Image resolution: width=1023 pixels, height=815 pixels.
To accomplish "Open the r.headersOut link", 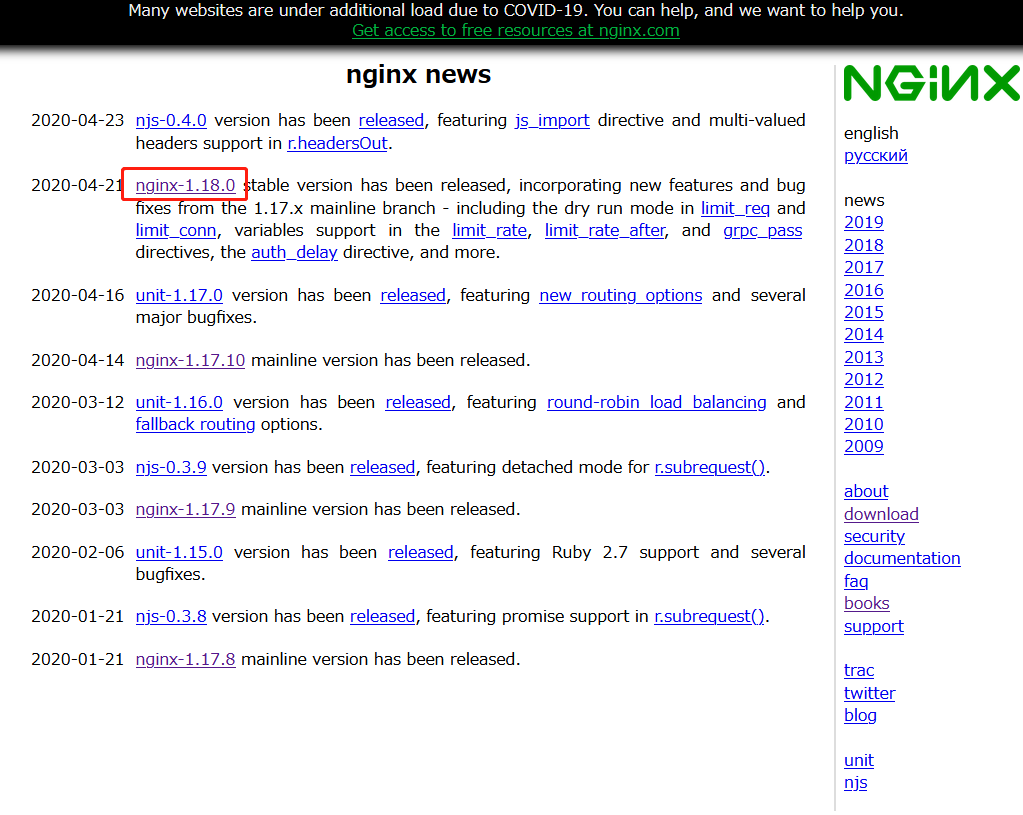I will 337,143.
